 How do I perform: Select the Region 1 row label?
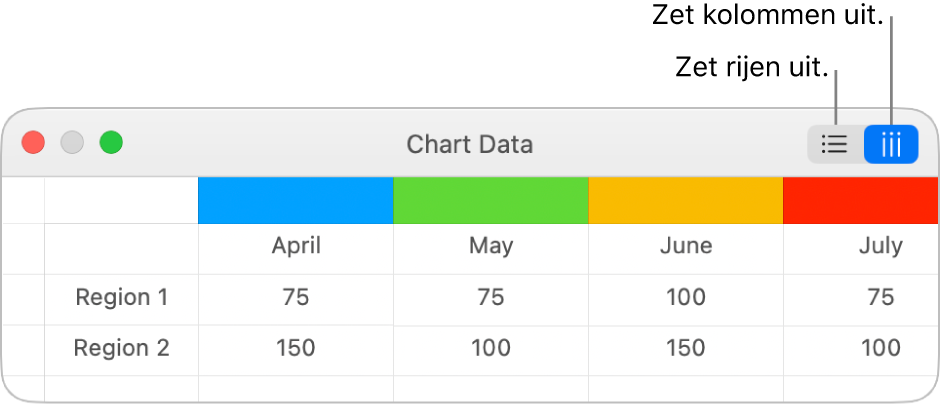click(122, 297)
